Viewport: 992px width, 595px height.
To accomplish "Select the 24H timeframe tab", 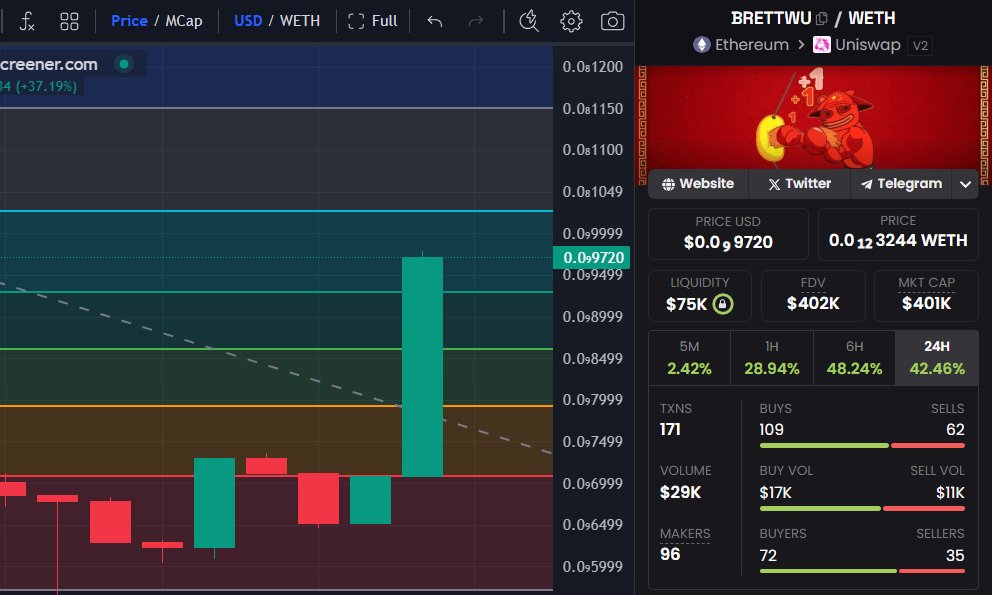I will [937, 358].
